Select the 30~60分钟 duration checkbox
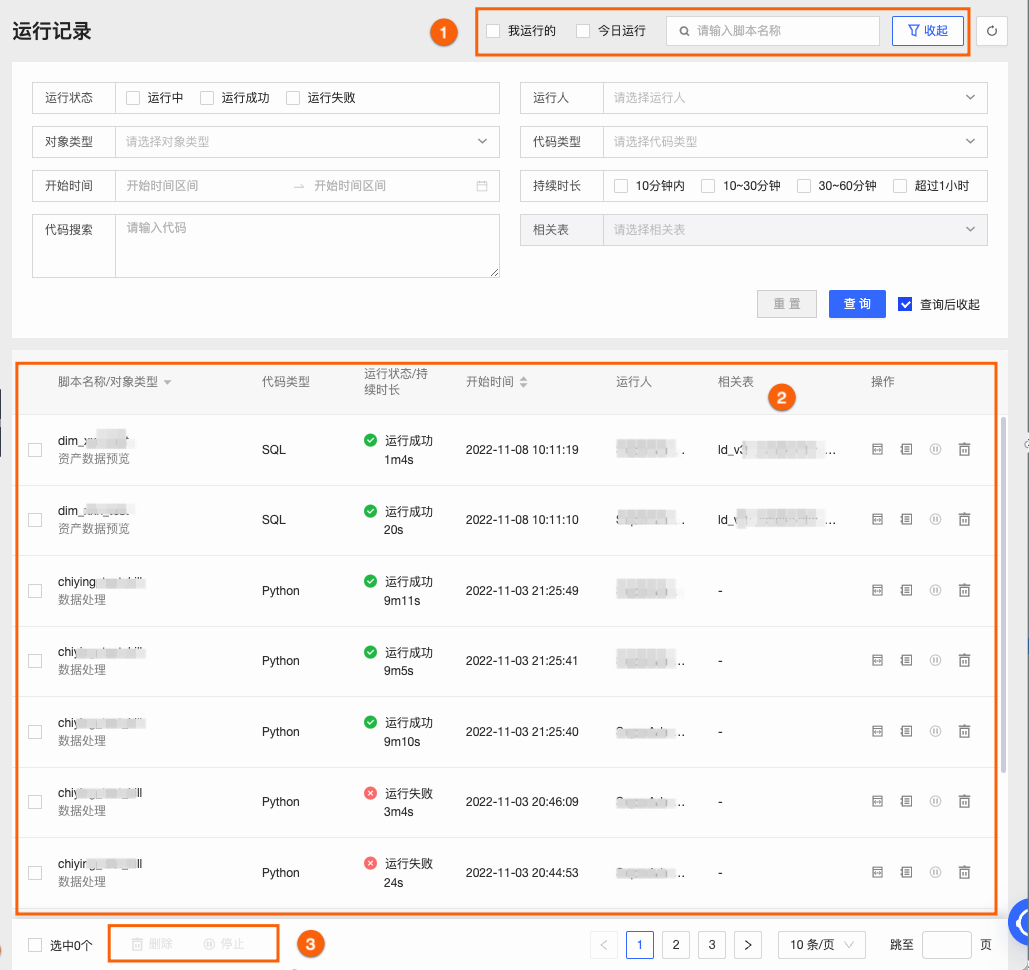The height and width of the screenshot is (970, 1029). pos(804,186)
